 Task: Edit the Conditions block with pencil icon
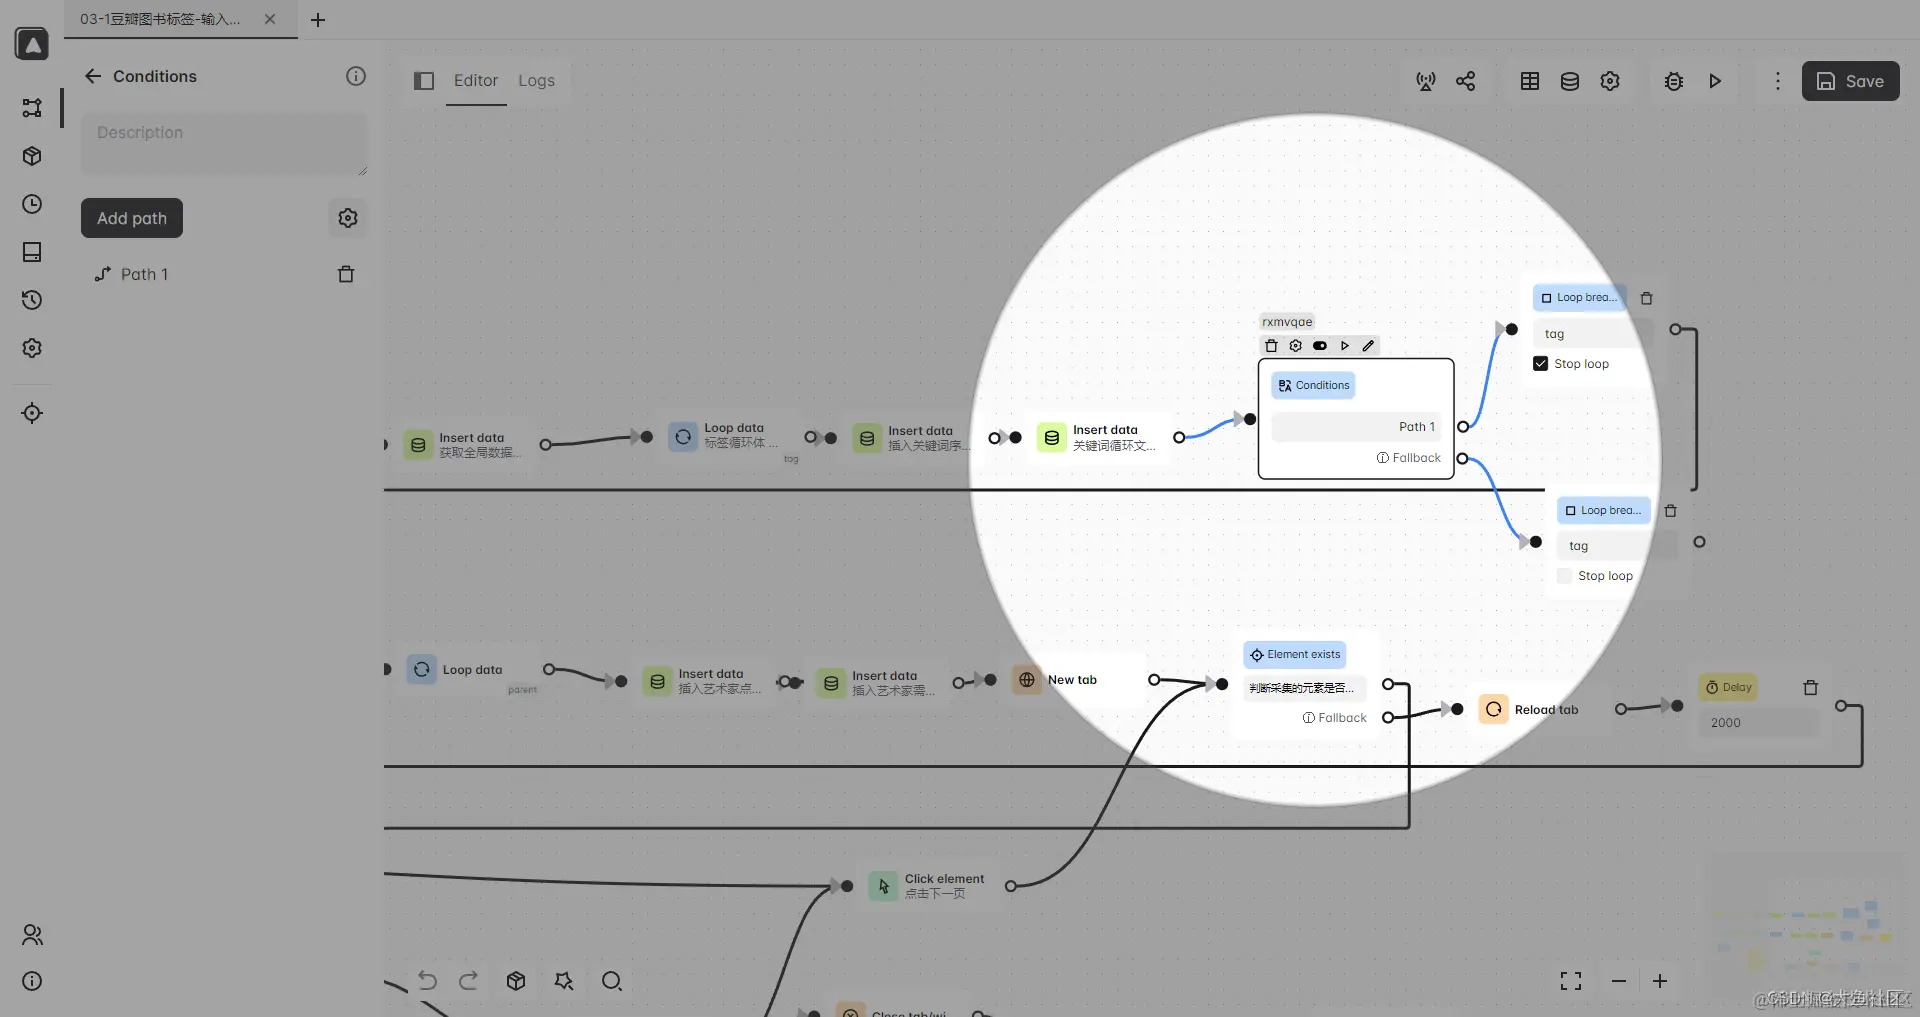click(x=1368, y=346)
